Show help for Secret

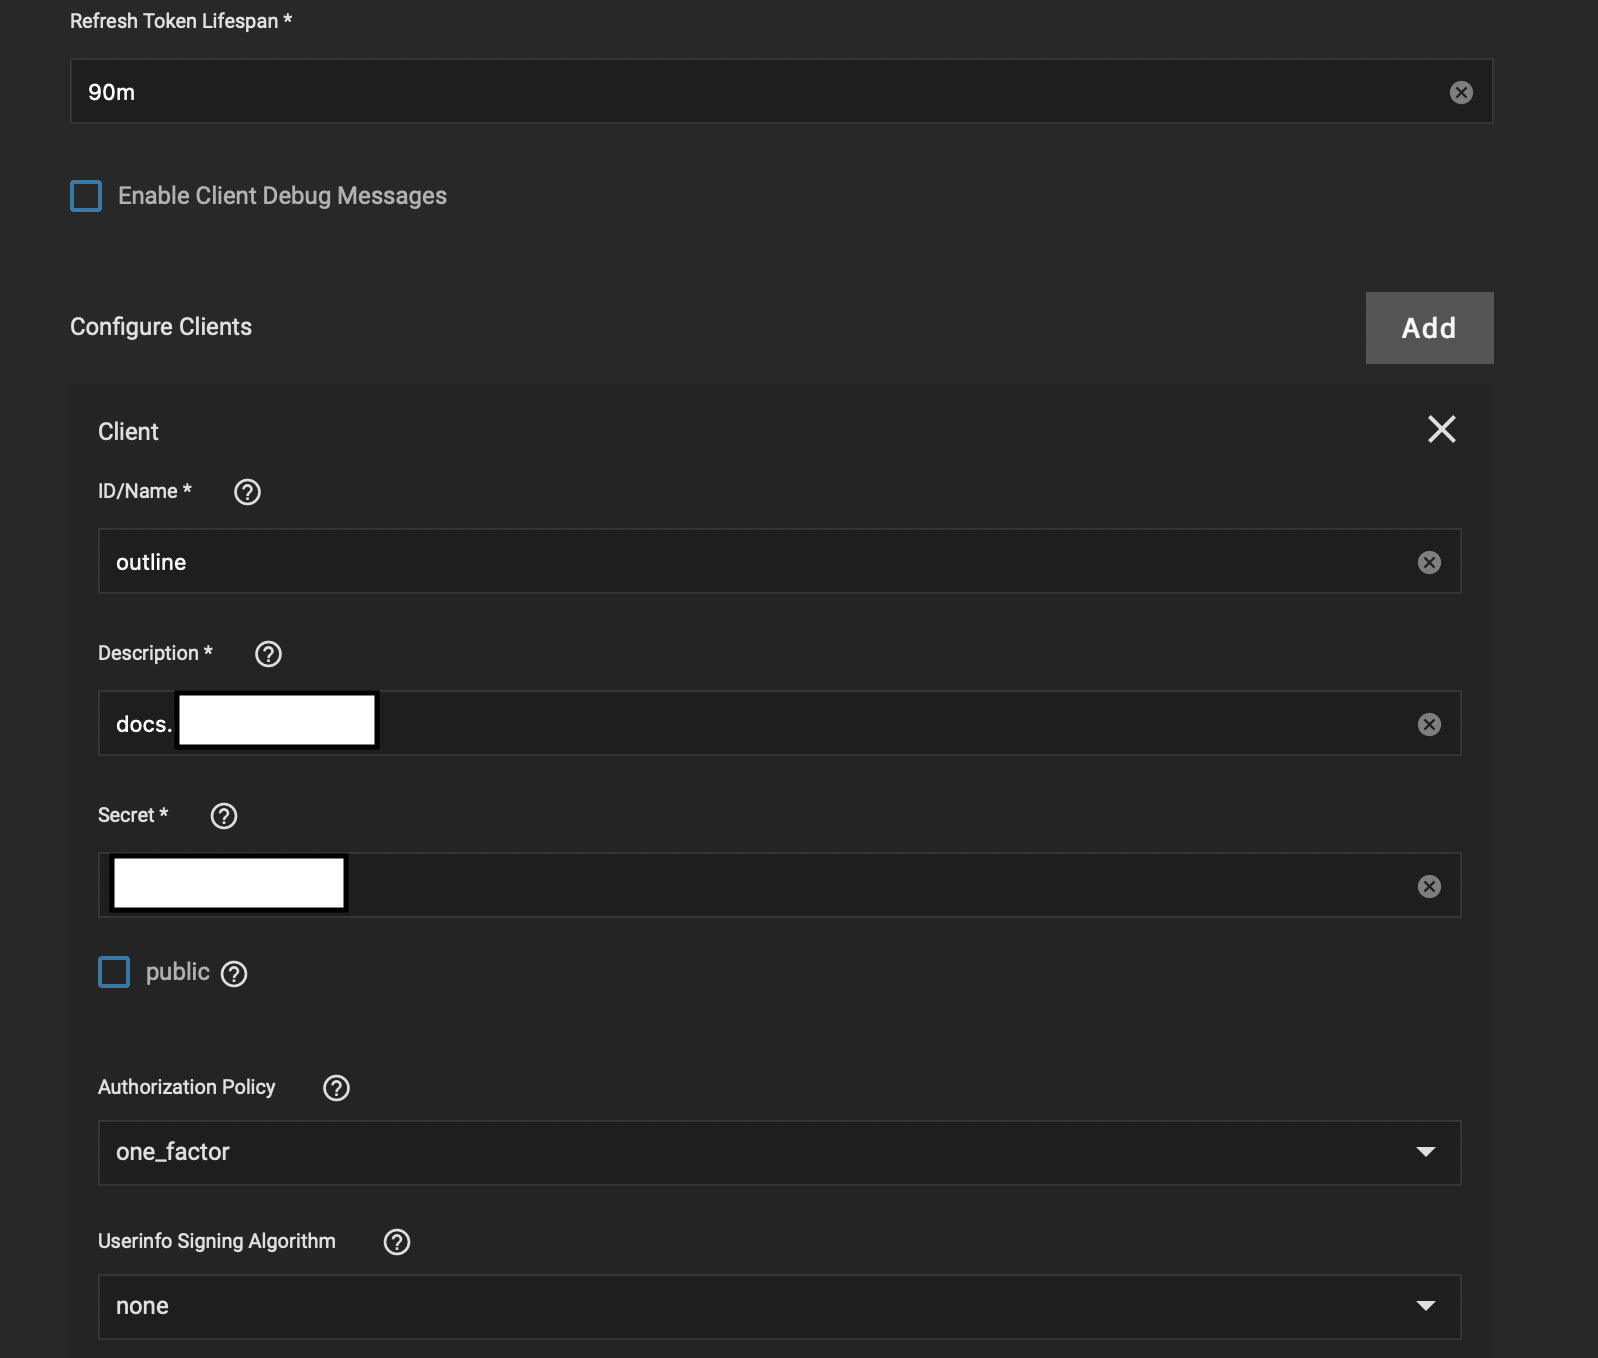coord(224,816)
